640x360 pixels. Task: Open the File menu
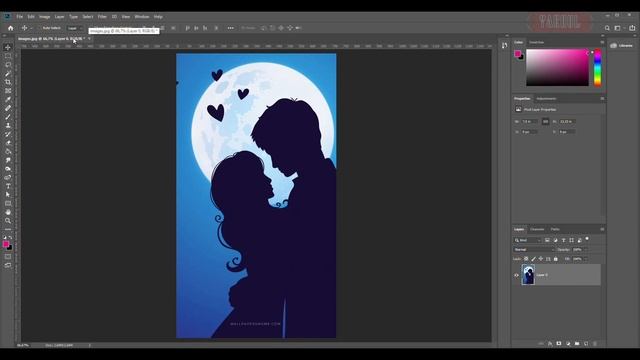point(20,17)
